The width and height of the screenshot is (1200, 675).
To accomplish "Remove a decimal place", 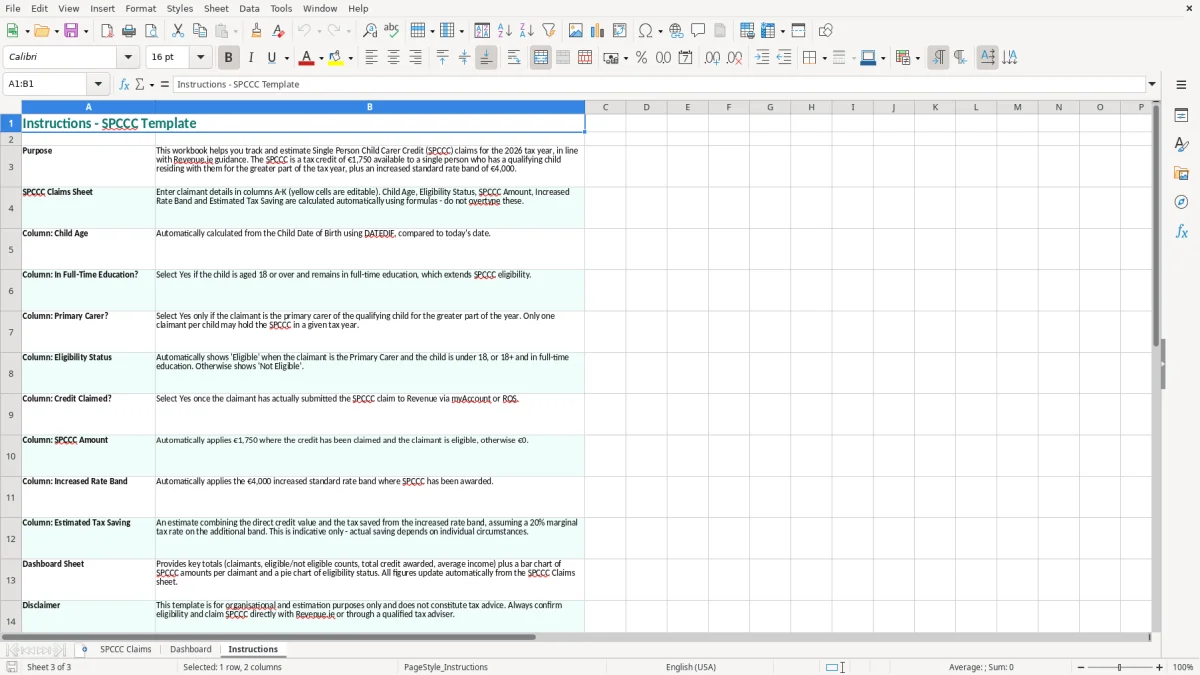I will (734, 58).
